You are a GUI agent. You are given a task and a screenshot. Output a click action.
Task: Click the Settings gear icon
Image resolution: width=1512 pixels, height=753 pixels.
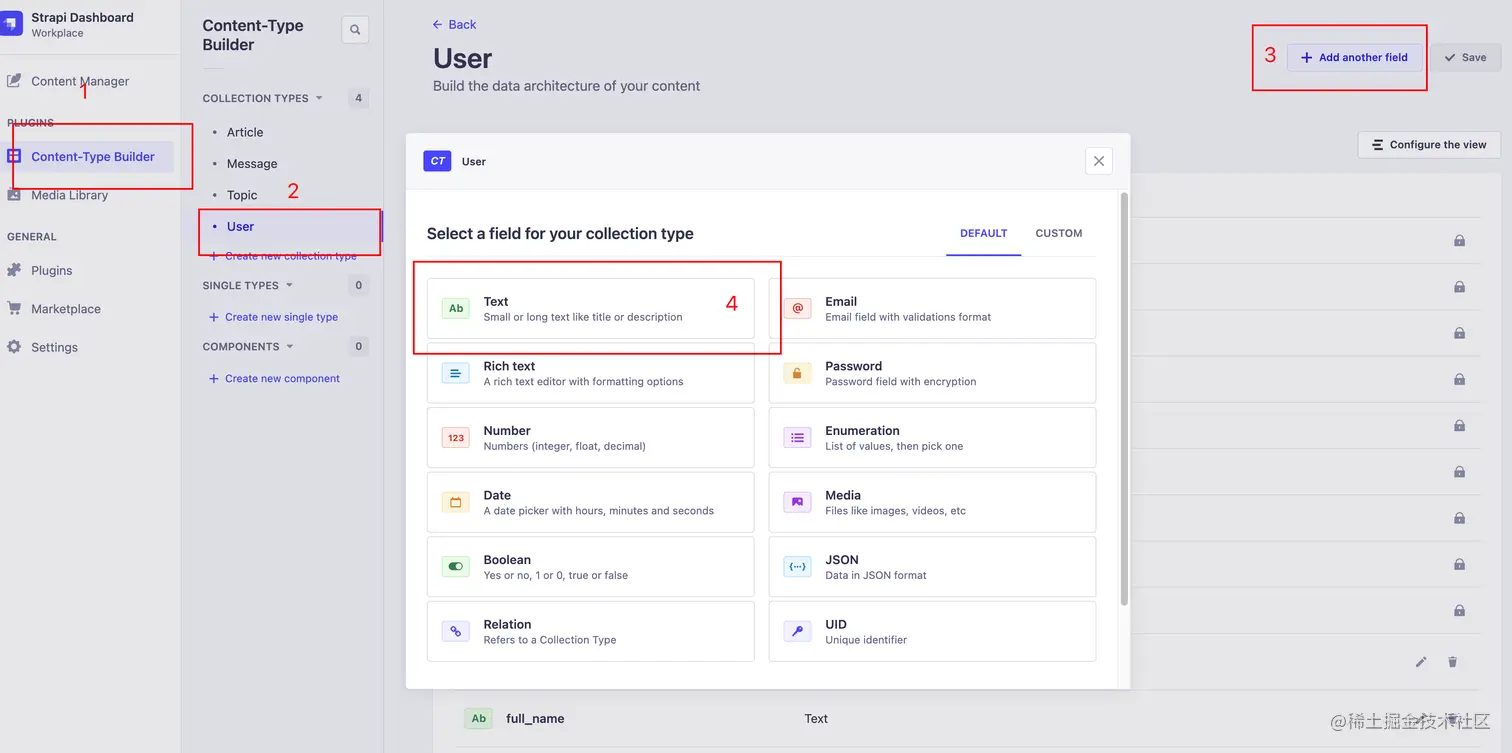tap(14, 347)
